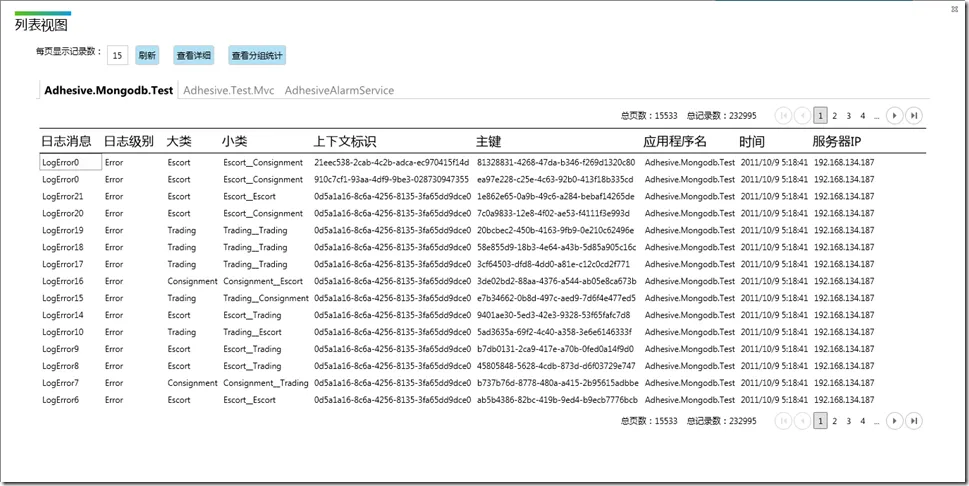Sort by 应用程序名 column header
969x486 pixels.
pyautogui.click(x=675, y=142)
